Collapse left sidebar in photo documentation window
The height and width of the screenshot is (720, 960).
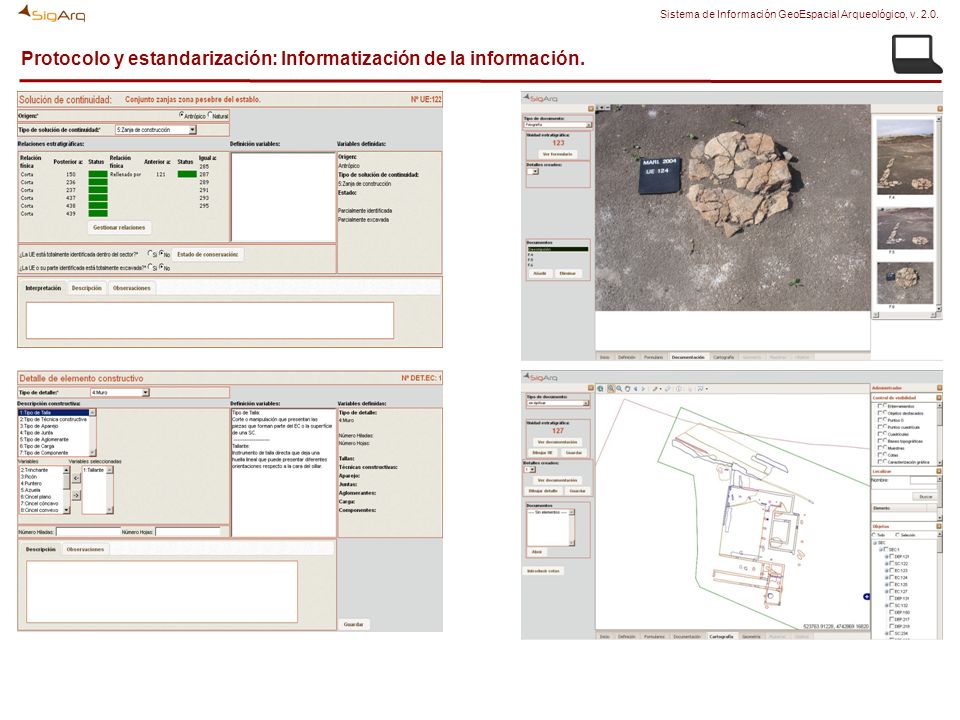(591, 109)
